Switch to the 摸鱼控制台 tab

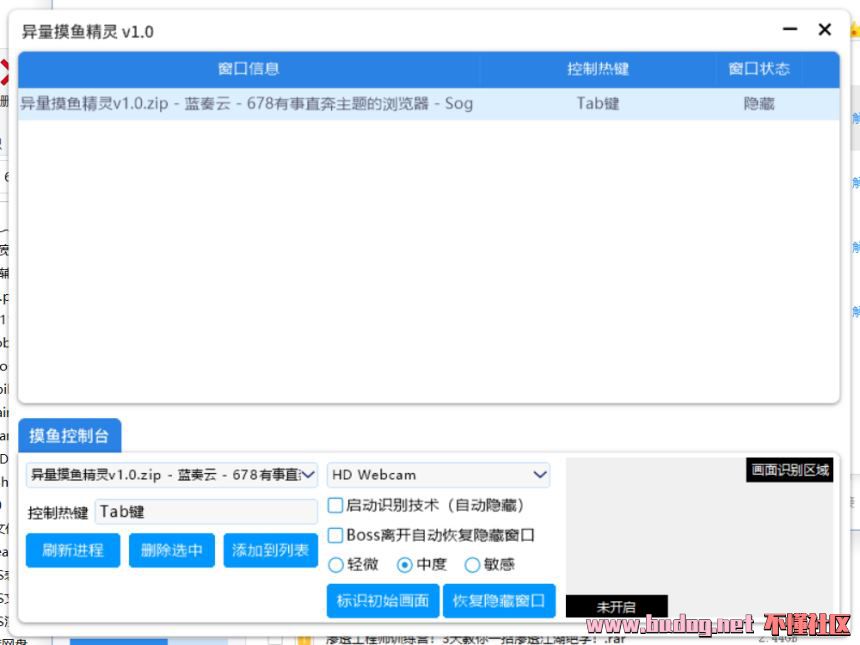tap(69, 435)
